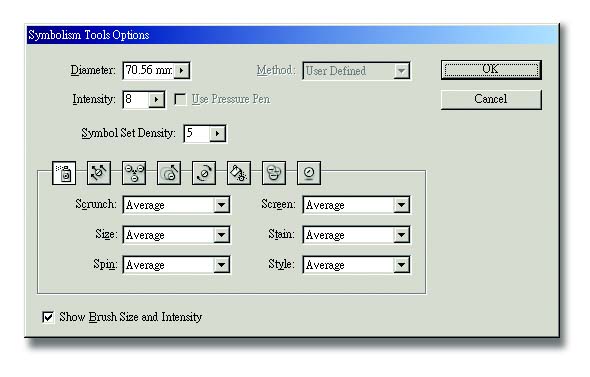Open the Scrunch dropdown menu
The width and height of the screenshot is (590, 377).
(x=222, y=205)
